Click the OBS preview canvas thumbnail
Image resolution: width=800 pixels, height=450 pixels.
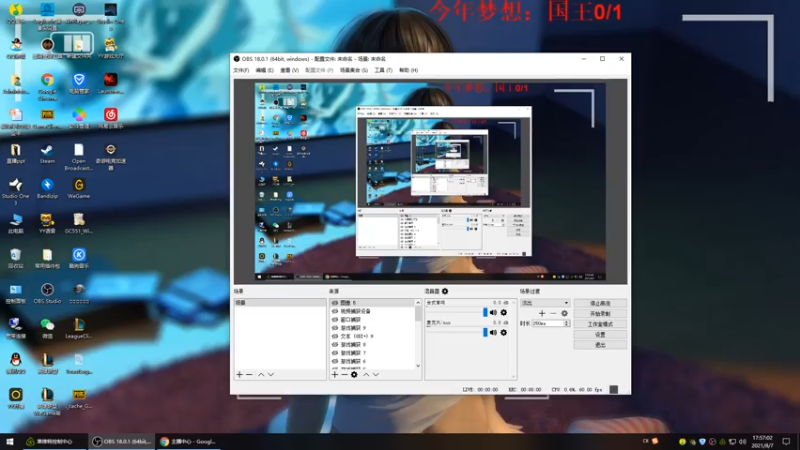(x=430, y=181)
